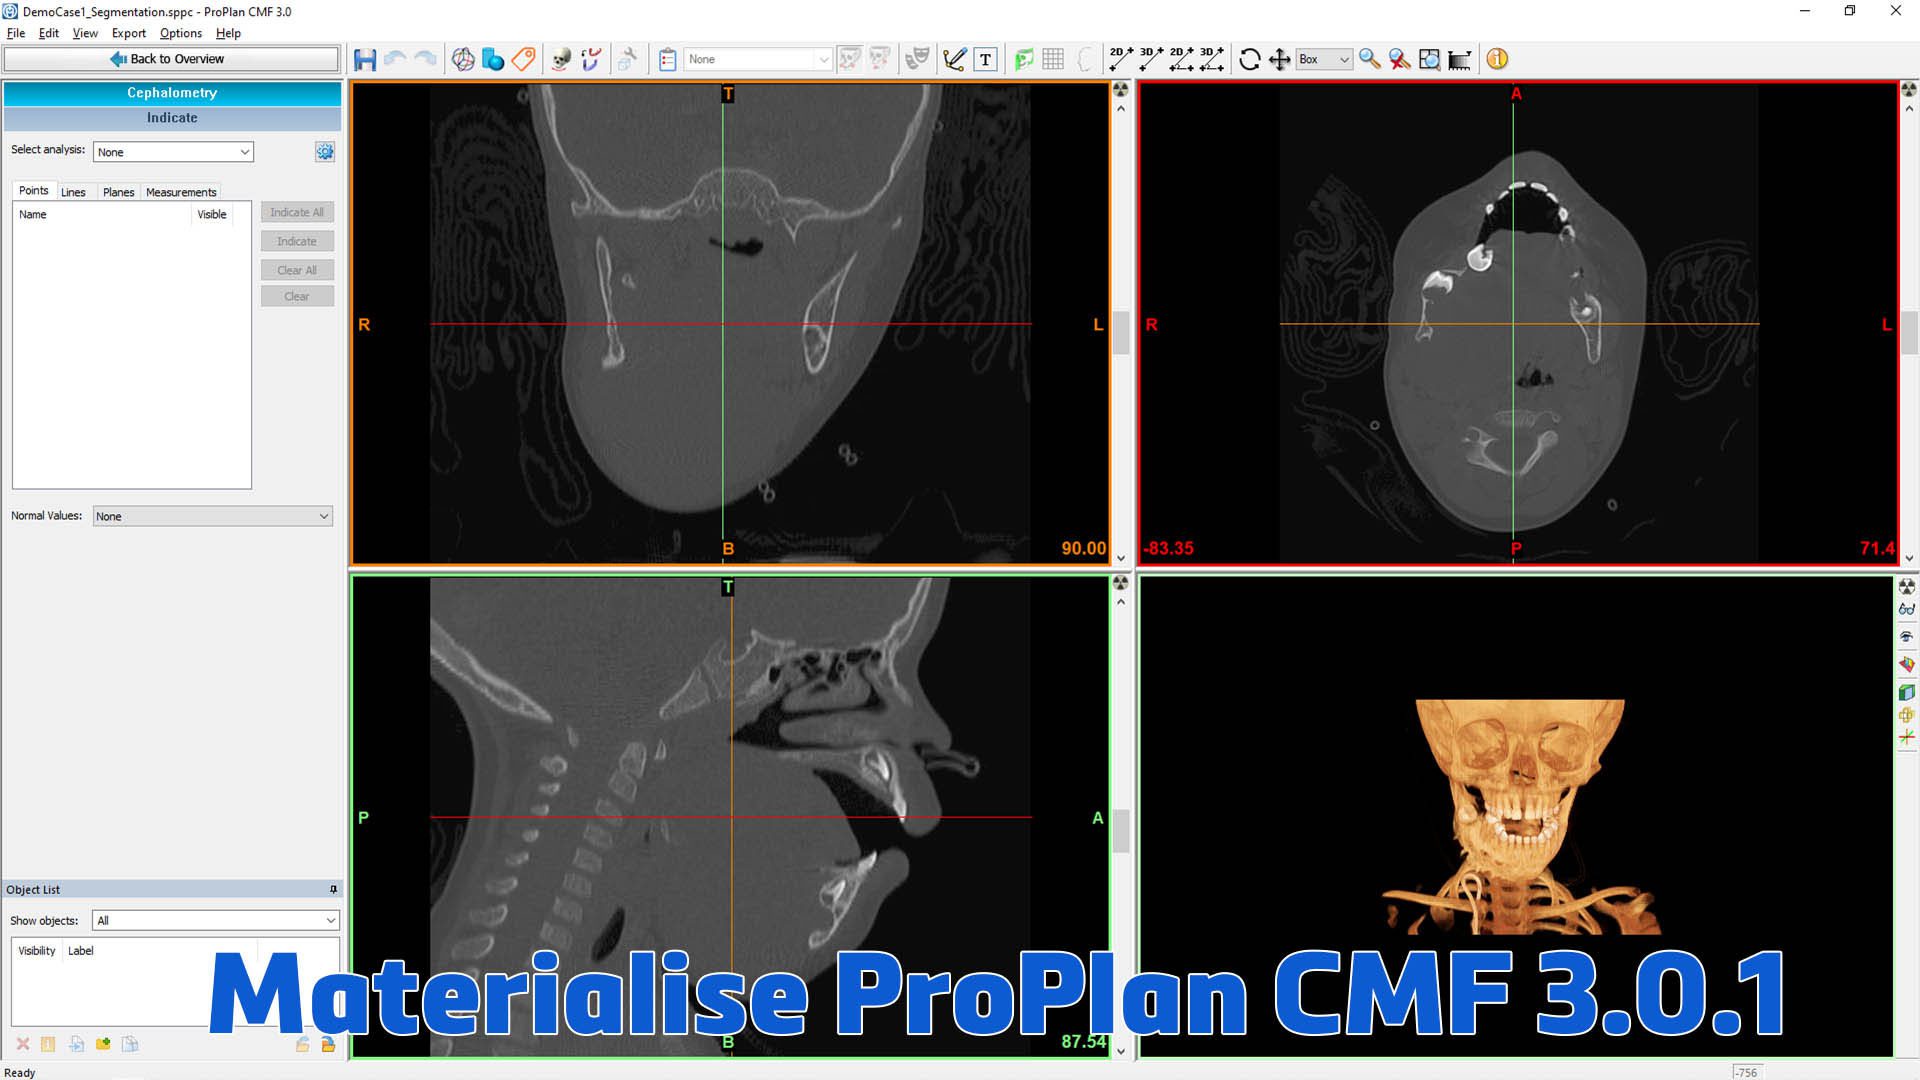The width and height of the screenshot is (1920, 1080).
Task: Click the coronal view scrollbar thumb
Action: pyautogui.click(x=1121, y=332)
